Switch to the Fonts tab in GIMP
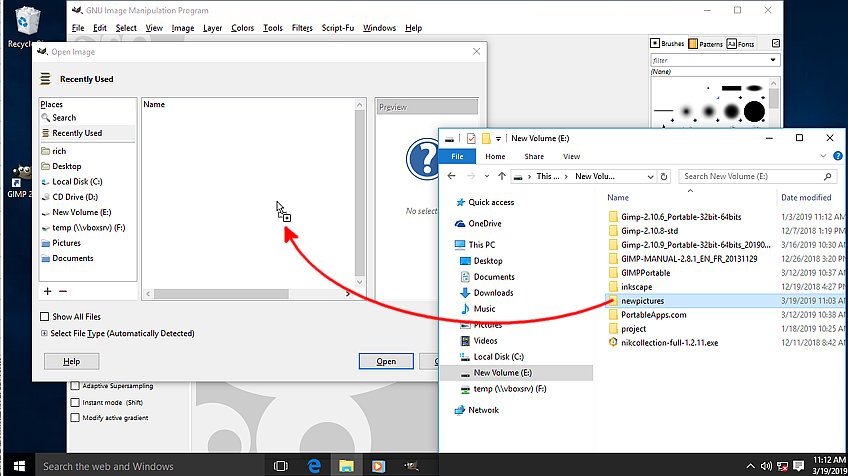 click(740, 44)
